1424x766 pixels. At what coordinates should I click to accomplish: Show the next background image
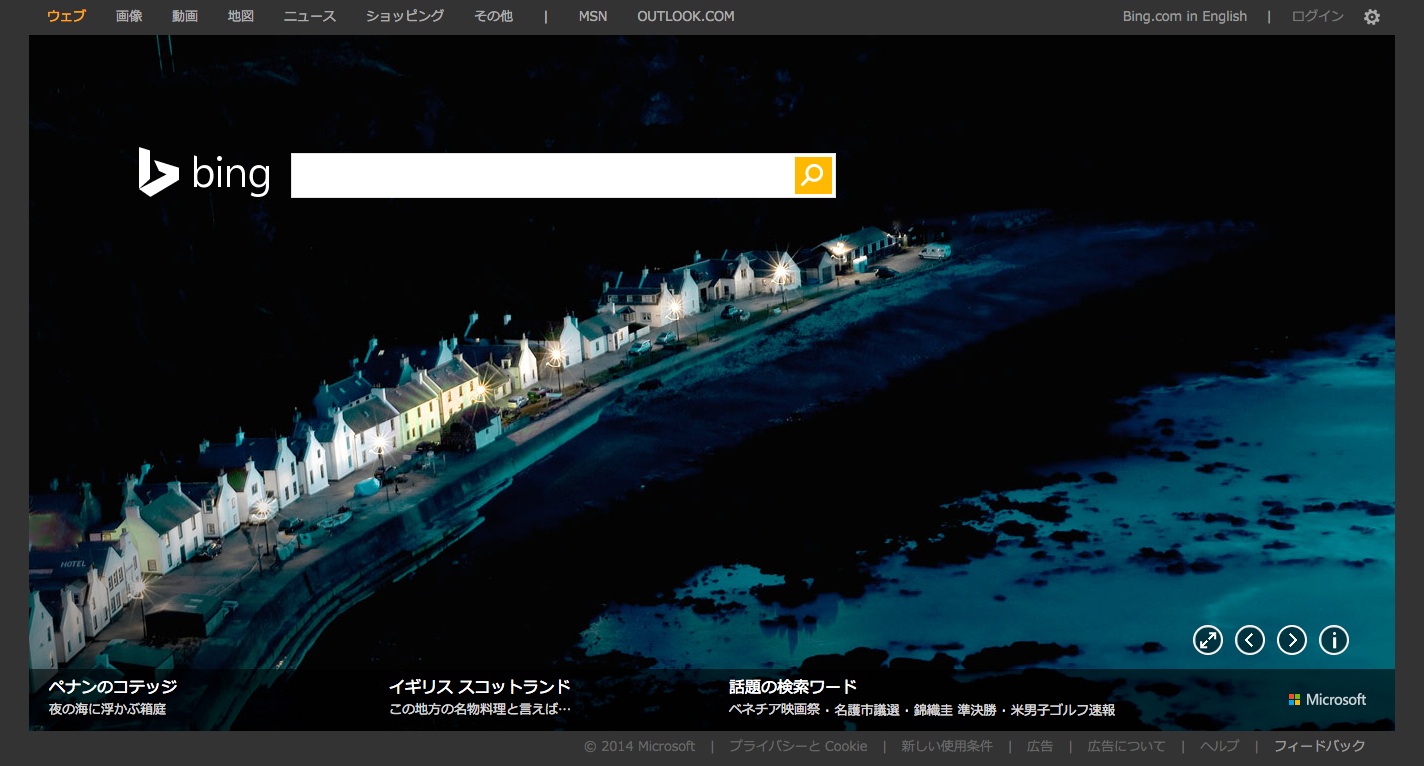point(1292,640)
